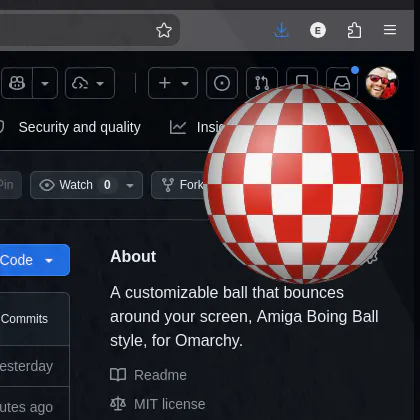View the Commits history link

(x=24, y=319)
